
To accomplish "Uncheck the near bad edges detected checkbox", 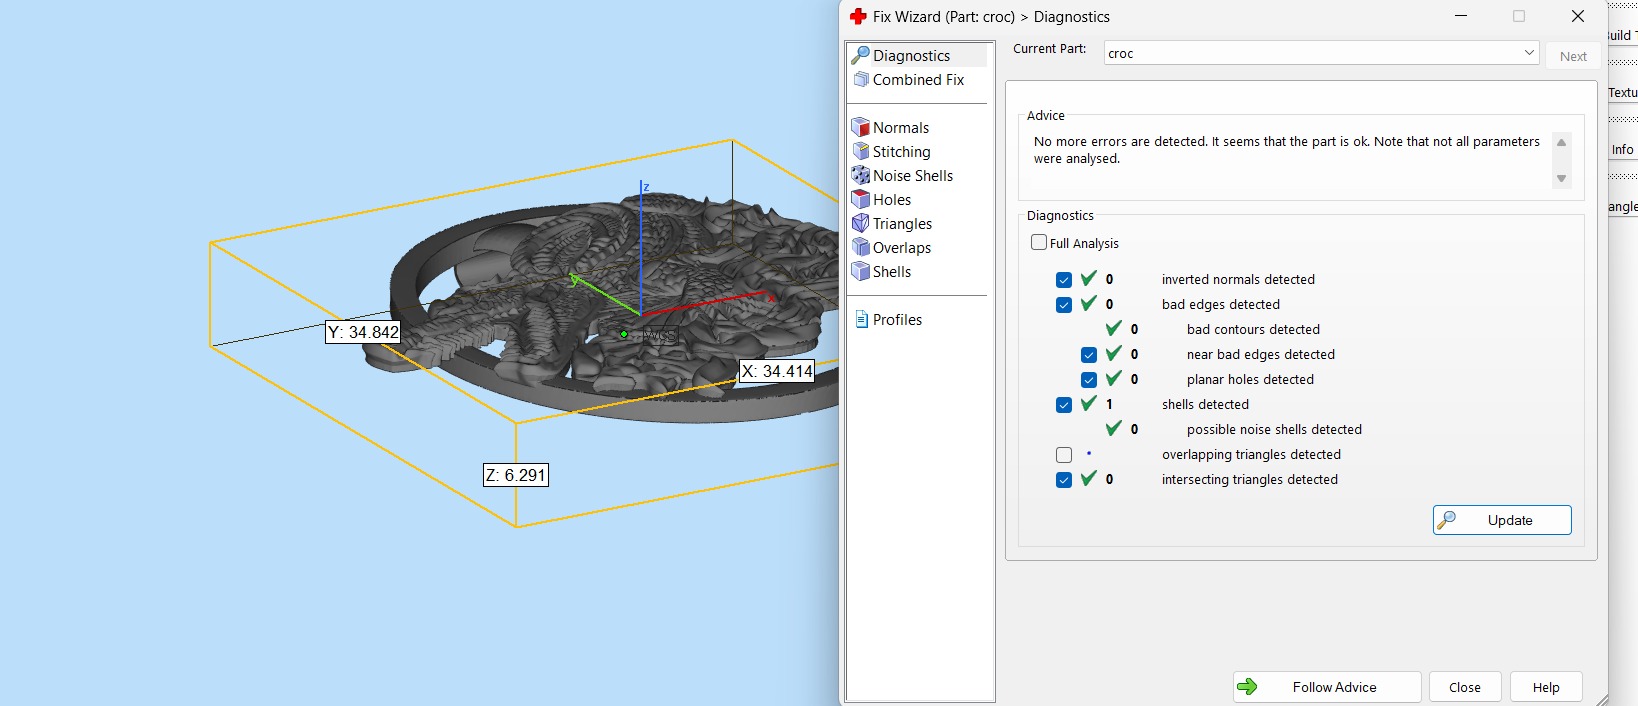I will [1089, 355].
